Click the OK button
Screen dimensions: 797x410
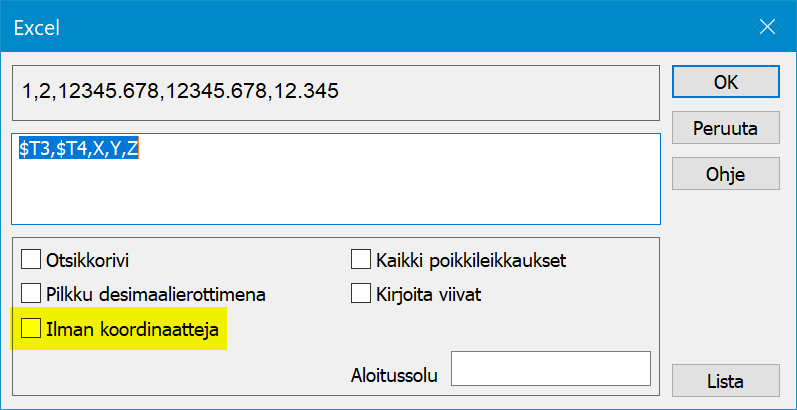pos(726,84)
